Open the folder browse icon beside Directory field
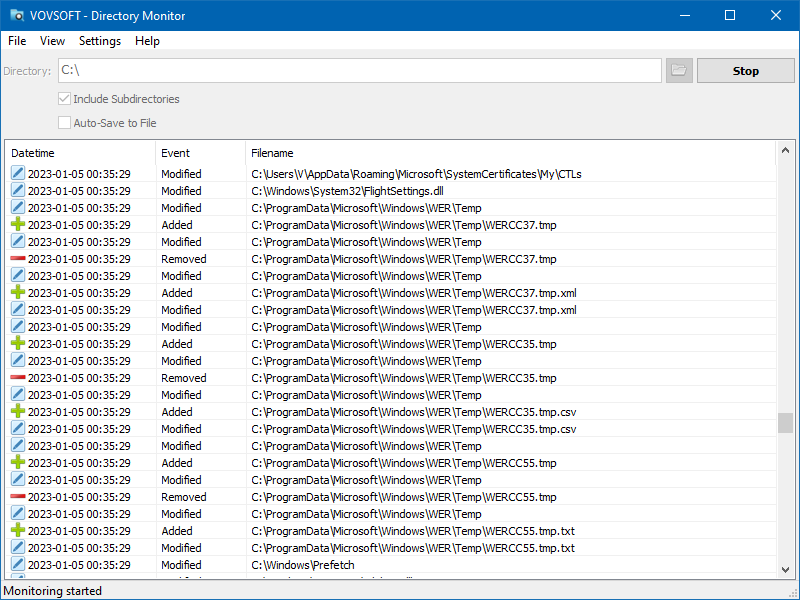This screenshot has height=600, width=800. pos(679,70)
